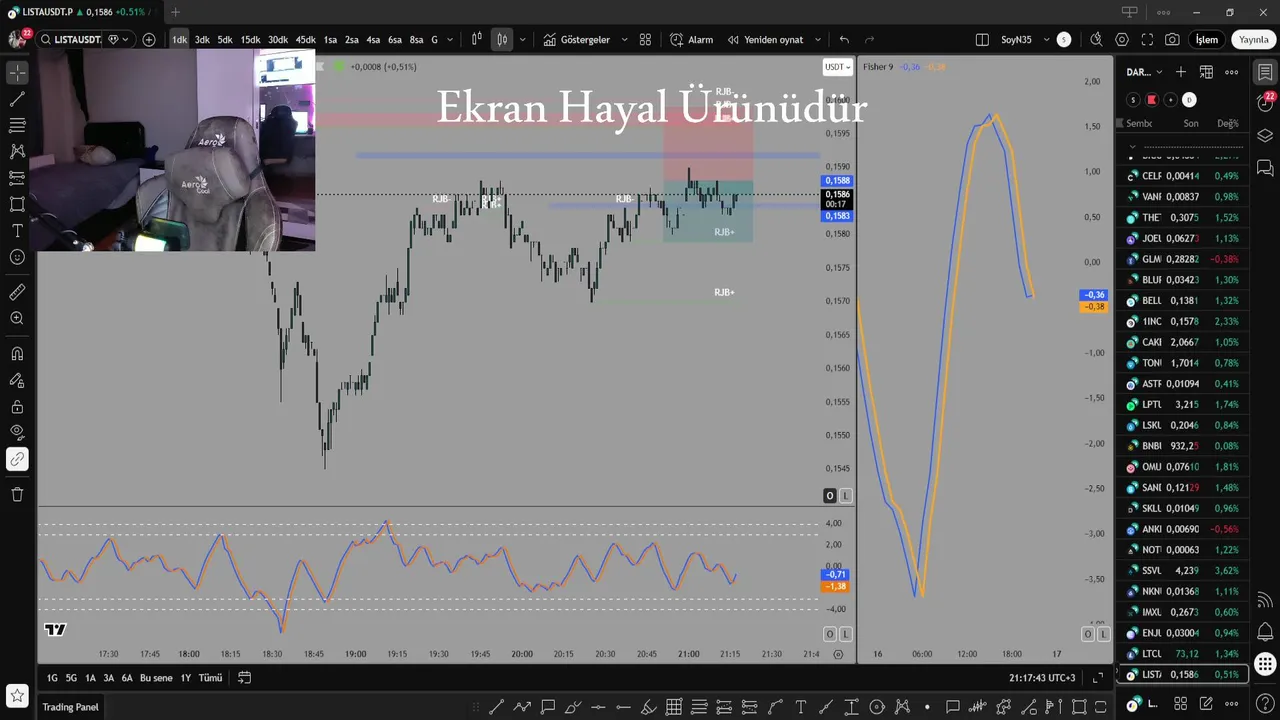Image resolution: width=1280 pixels, height=720 pixels.
Task: Select the BNBI watchlist row
Action: [1183, 446]
